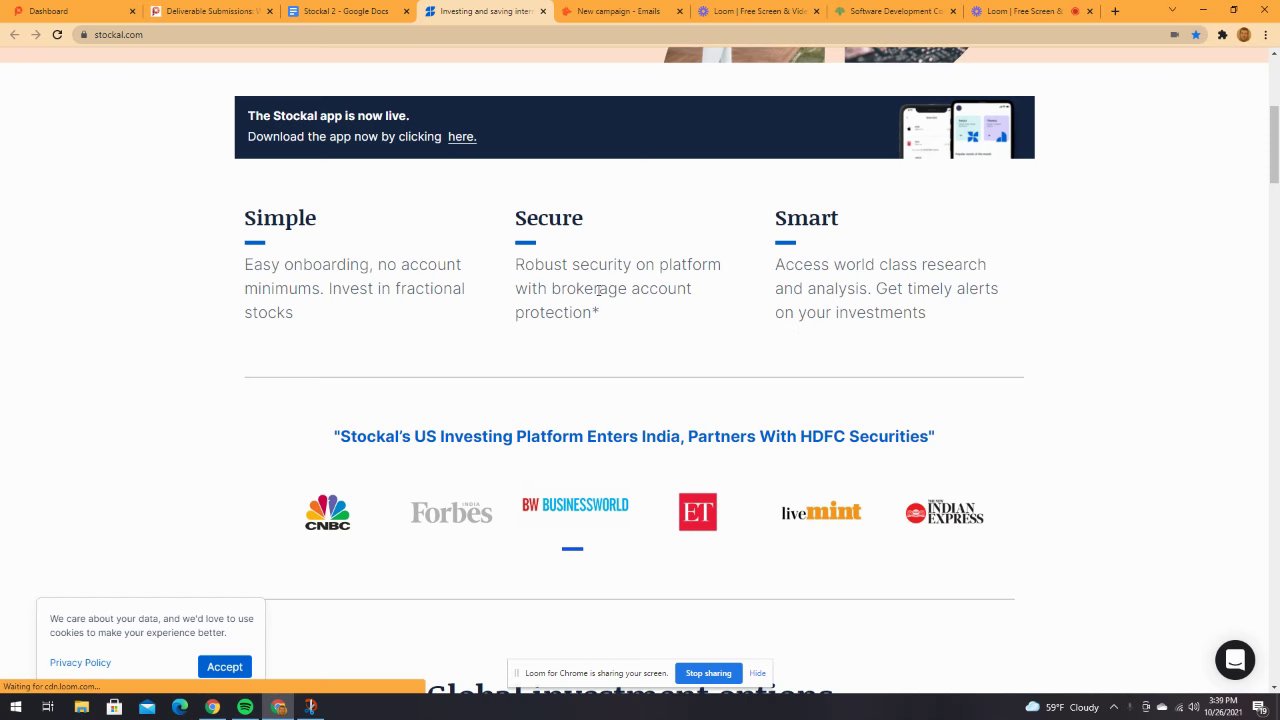Screen dimensions: 1280x720
Task: Click the 'Smart' heading
Action: pos(806,218)
